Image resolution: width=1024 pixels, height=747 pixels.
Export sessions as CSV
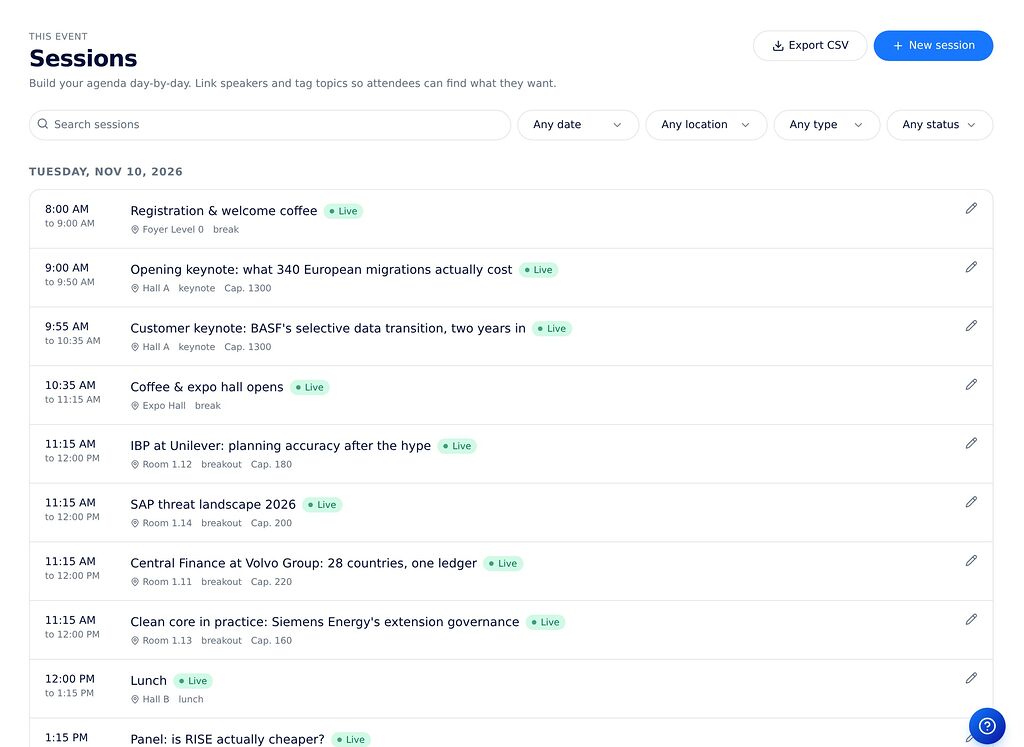coord(810,46)
